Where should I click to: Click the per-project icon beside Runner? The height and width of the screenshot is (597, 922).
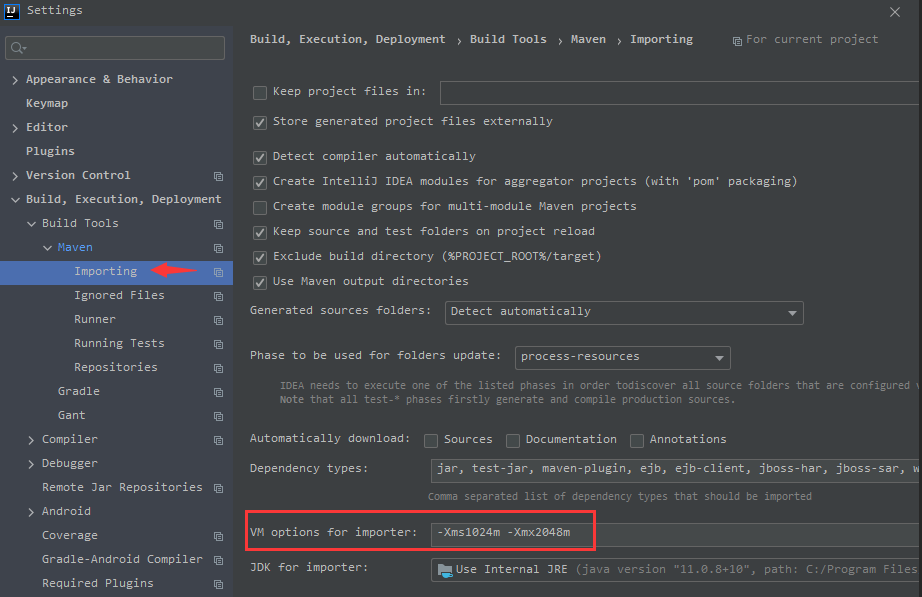218,321
